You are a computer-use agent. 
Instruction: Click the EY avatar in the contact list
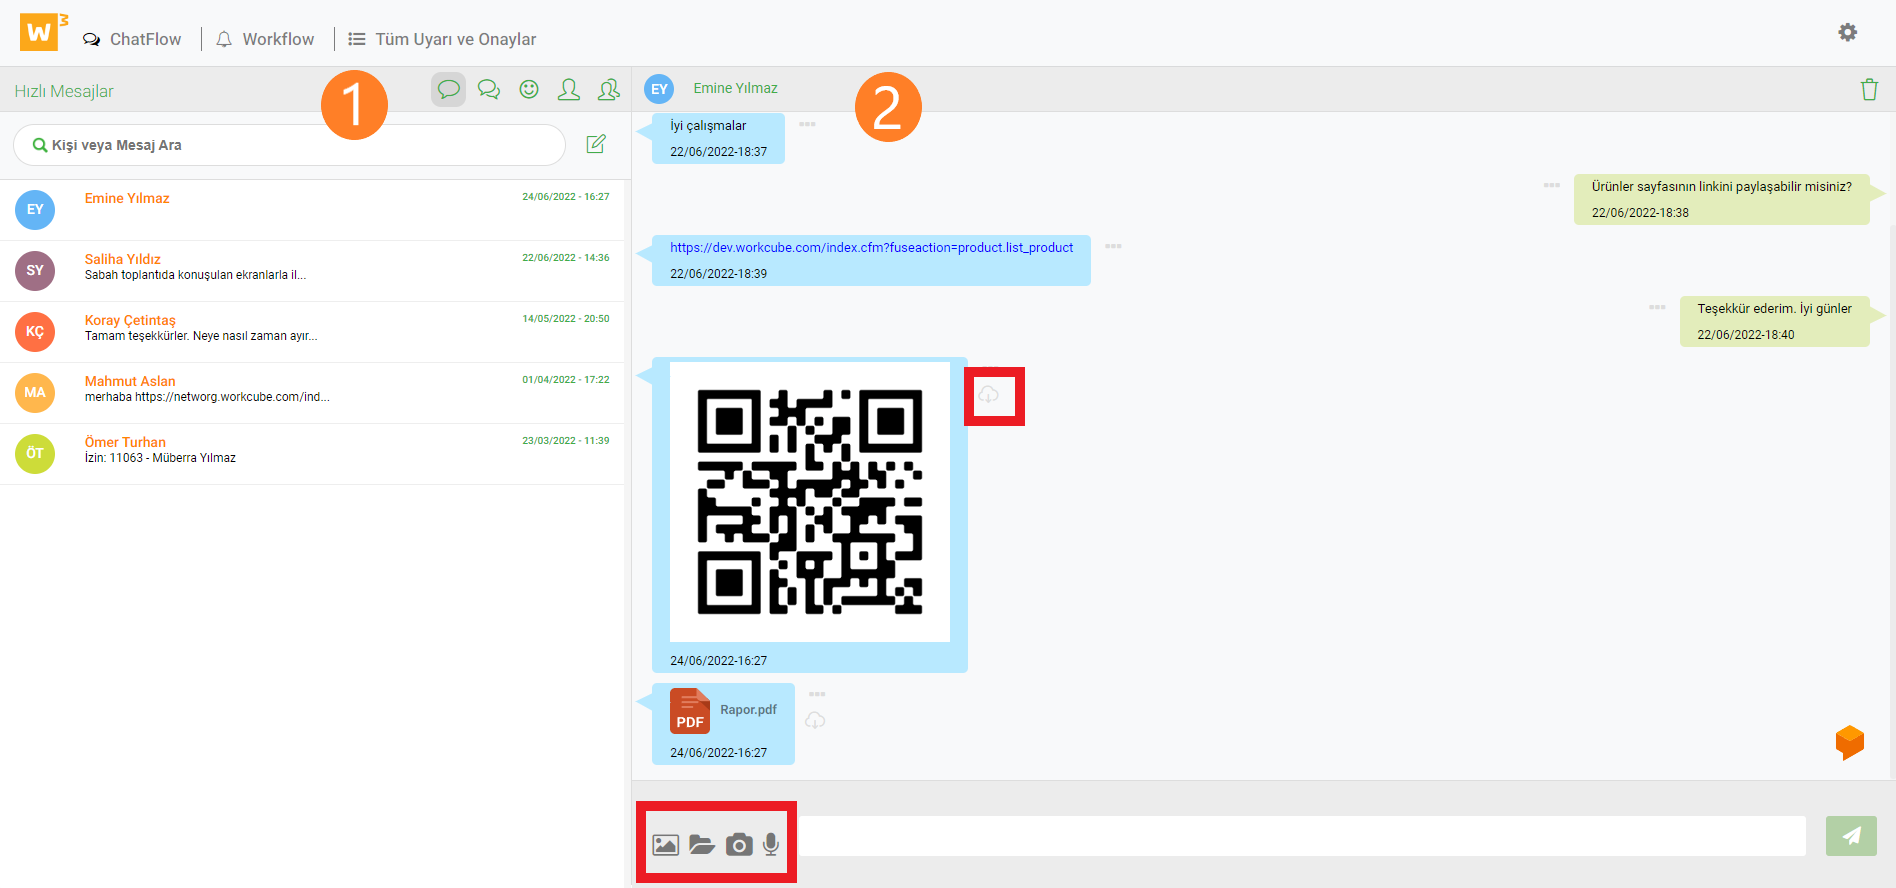35,210
